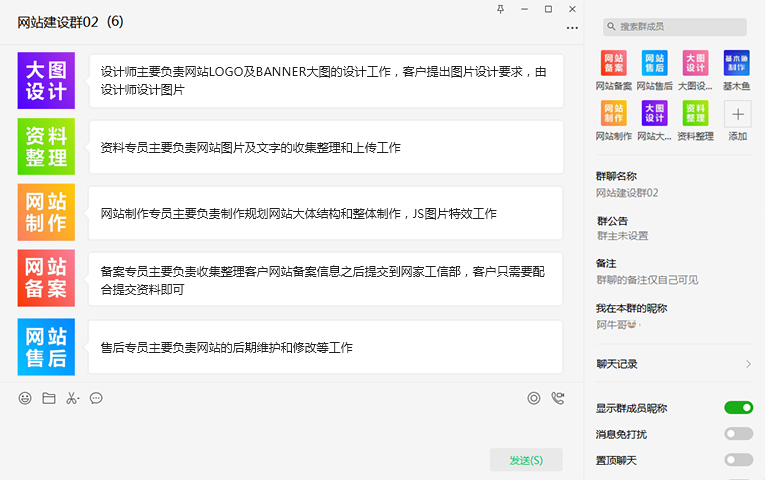768x482 pixels.
Task: Click the send file folder icon
Action: [x=48, y=398]
